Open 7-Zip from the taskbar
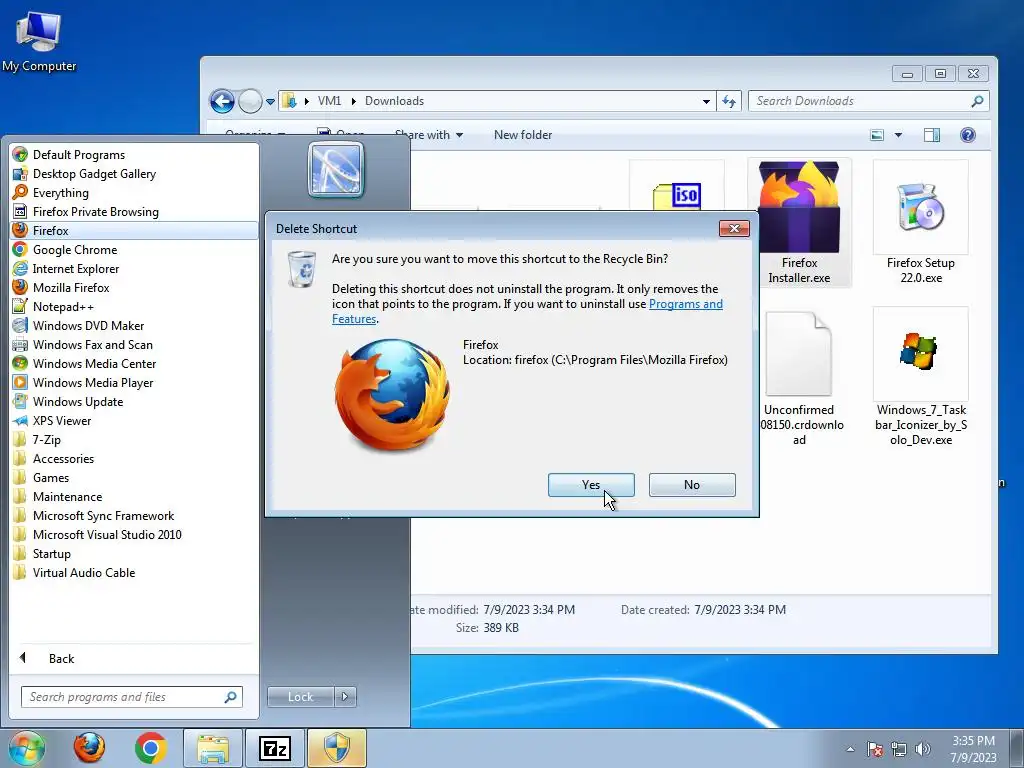1024x768 pixels. point(274,748)
